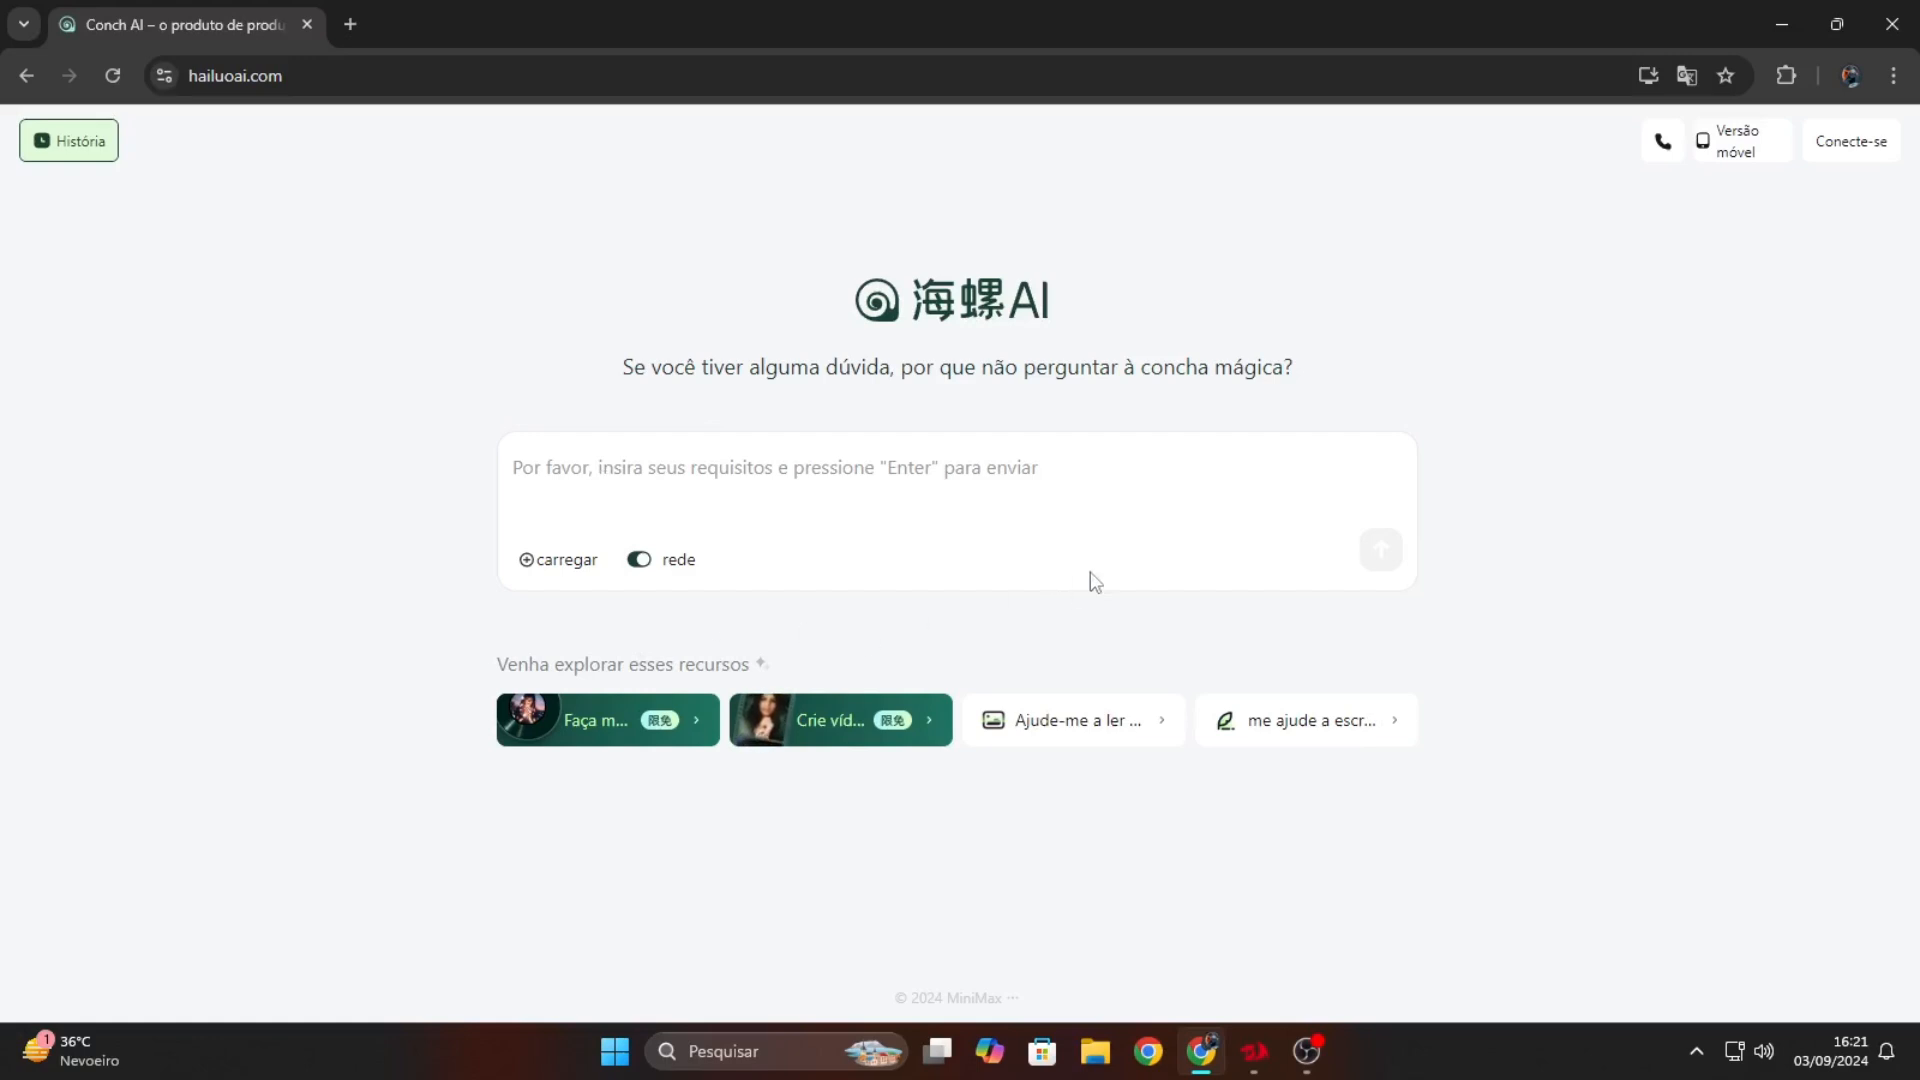Image resolution: width=1920 pixels, height=1080 pixels.
Task: Open Chrome three-dot menu
Action: tap(1893, 76)
